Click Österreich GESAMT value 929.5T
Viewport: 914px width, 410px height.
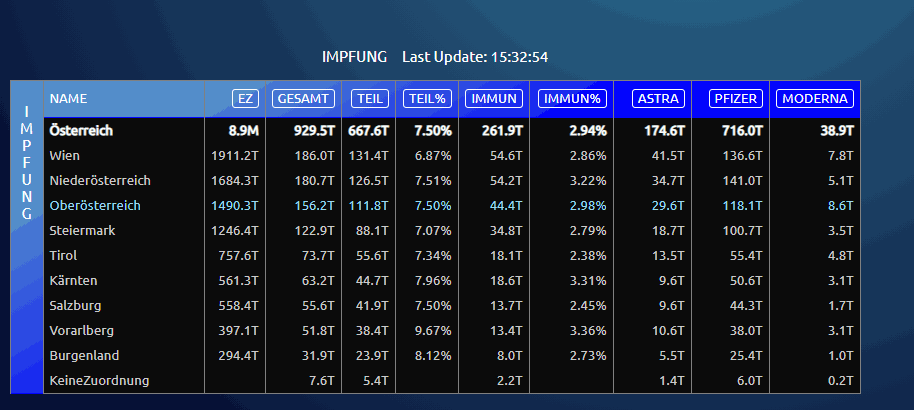pyautogui.click(x=314, y=131)
